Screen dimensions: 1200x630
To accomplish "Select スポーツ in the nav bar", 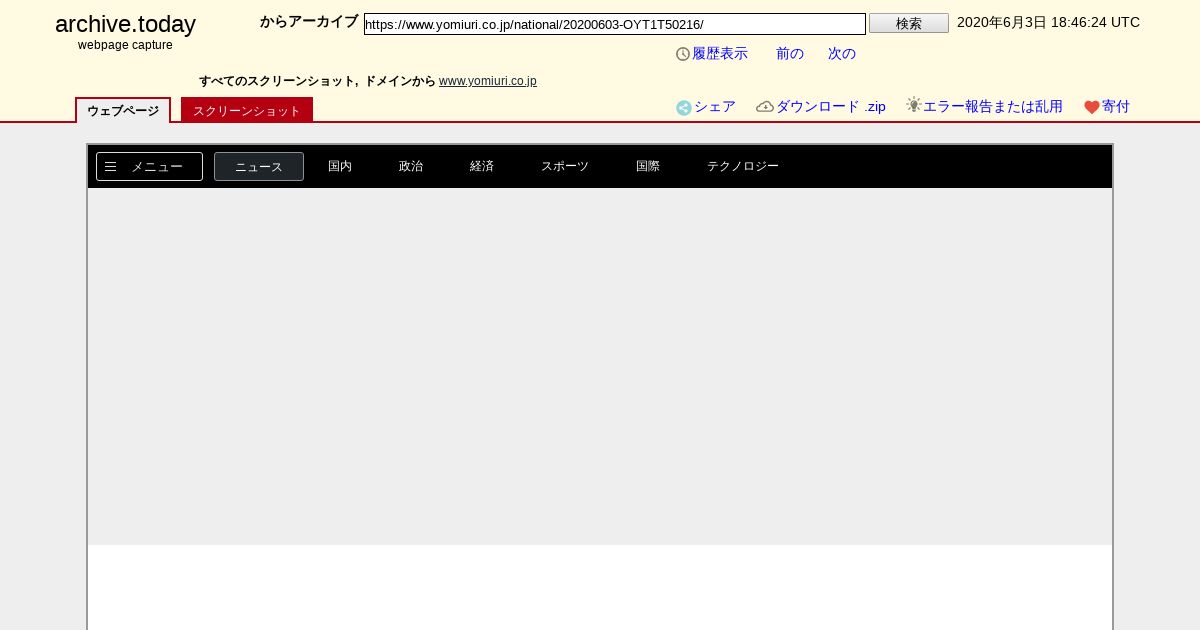I will point(565,166).
